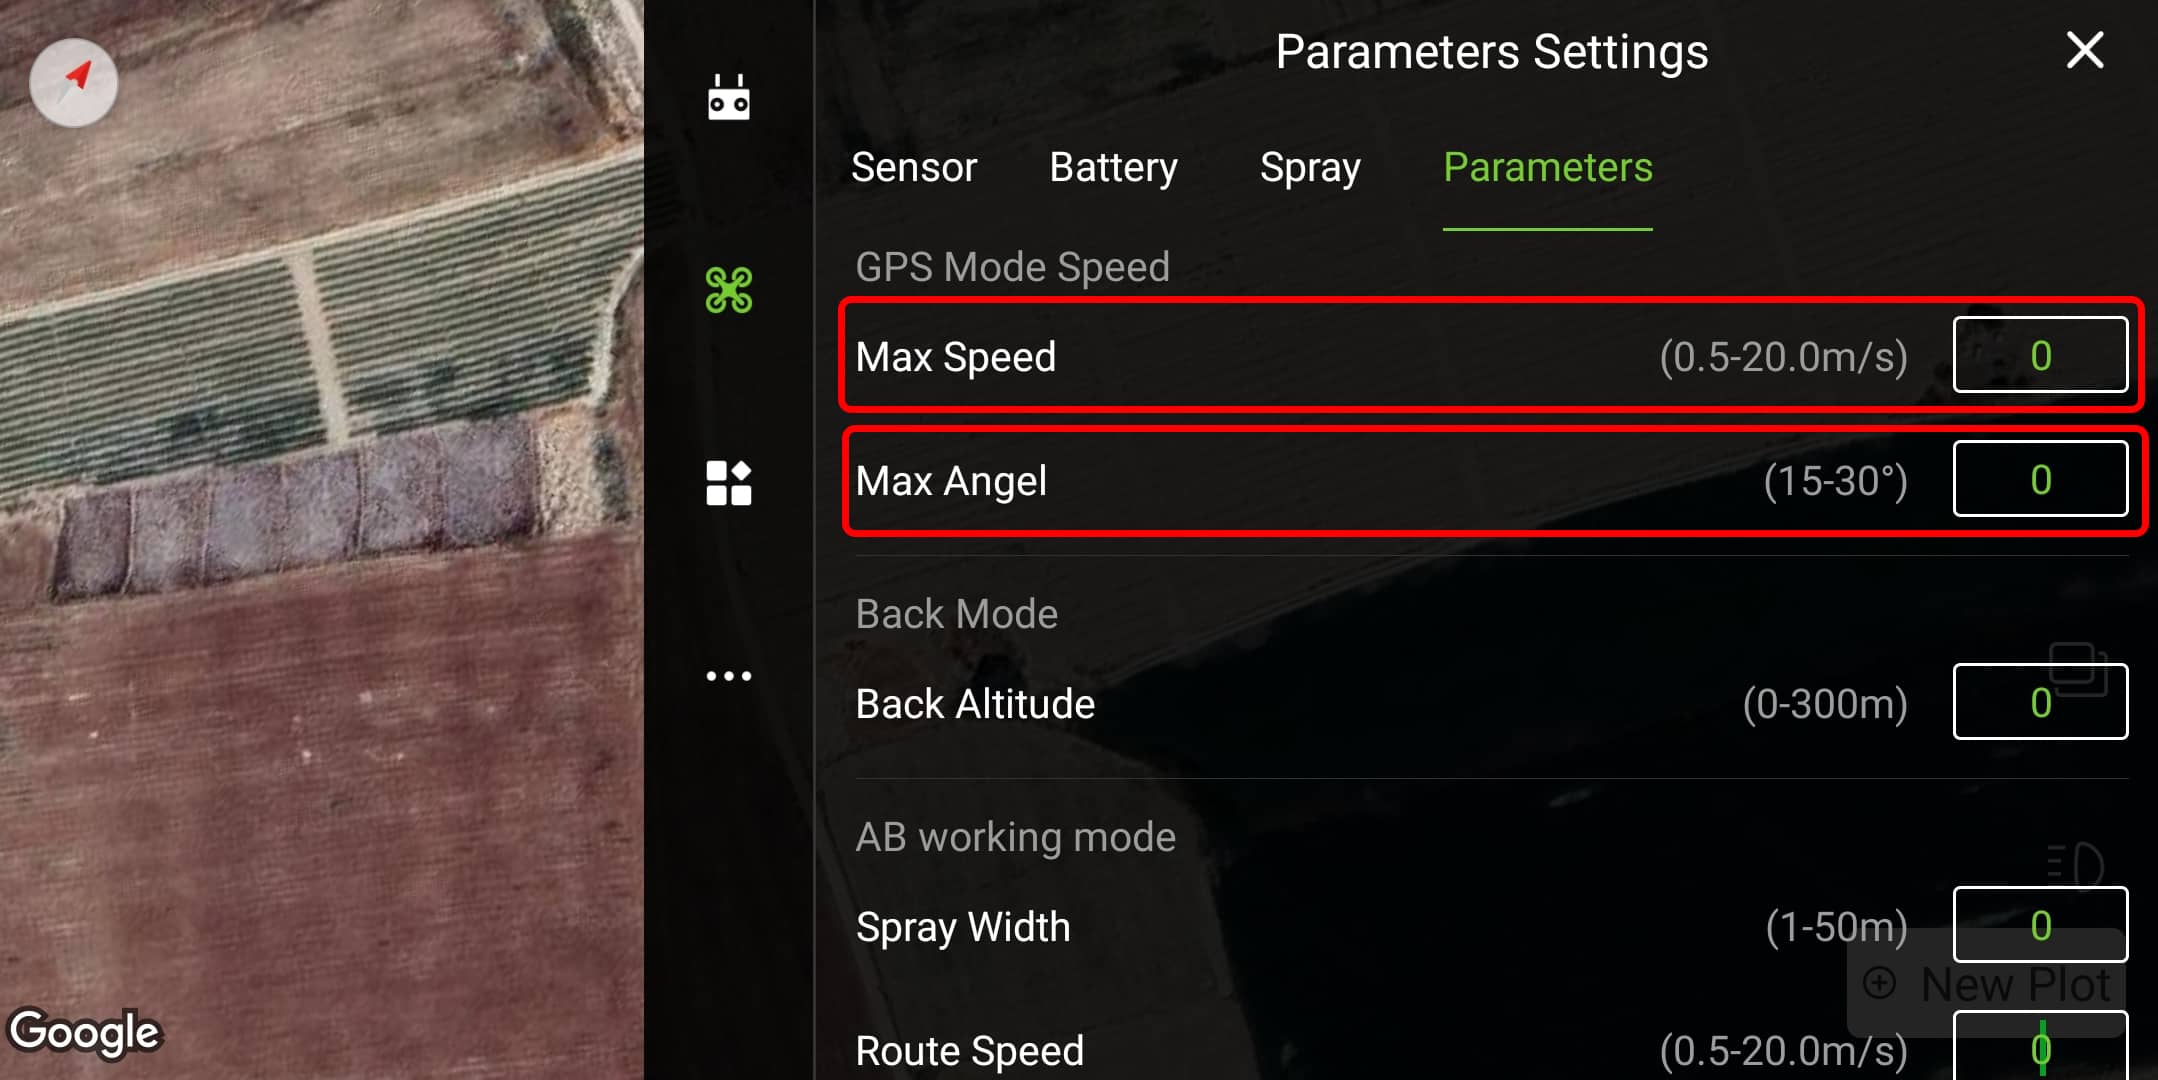Click the compass/north arrow icon
The width and height of the screenshot is (2158, 1080).
[x=76, y=77]
